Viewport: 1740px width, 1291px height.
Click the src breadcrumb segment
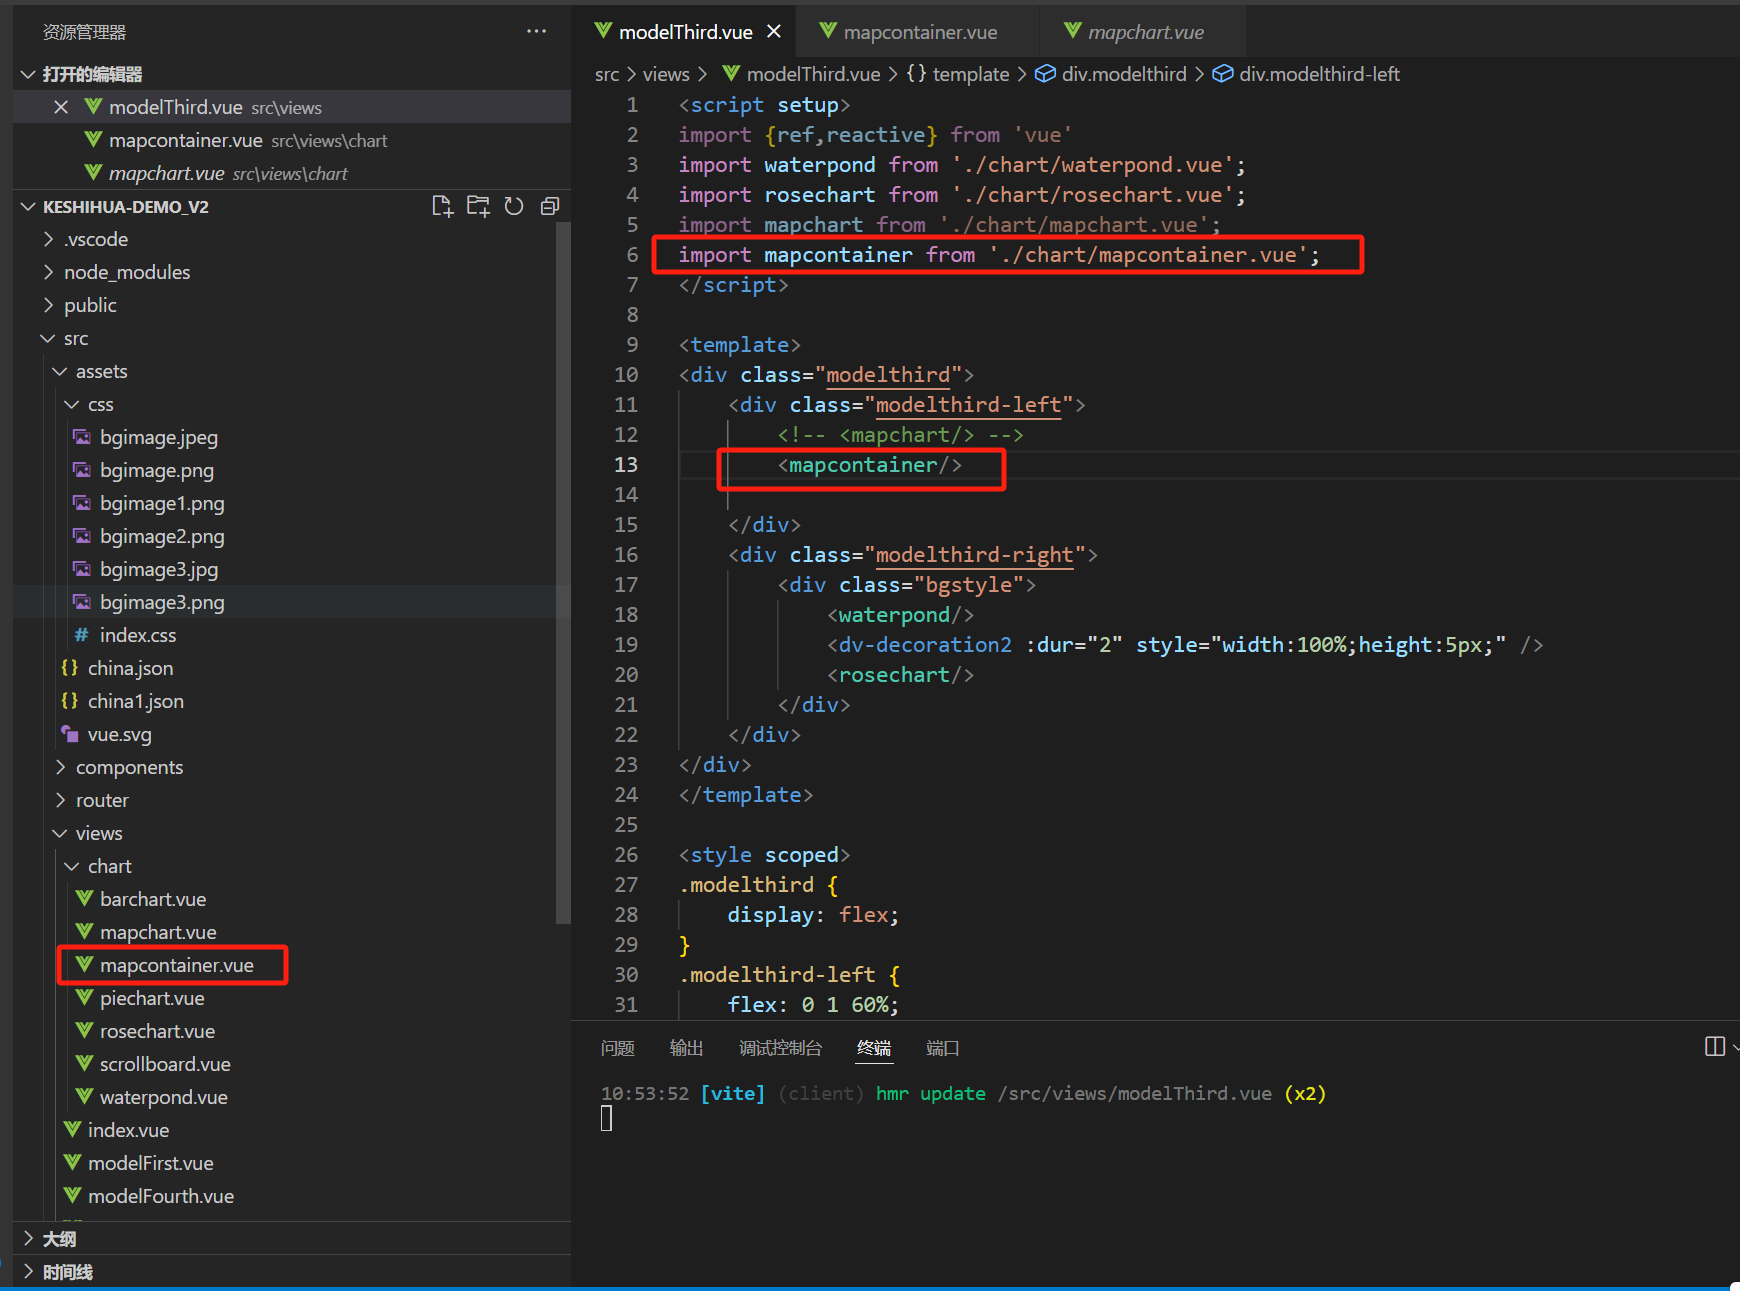[607, 74]
